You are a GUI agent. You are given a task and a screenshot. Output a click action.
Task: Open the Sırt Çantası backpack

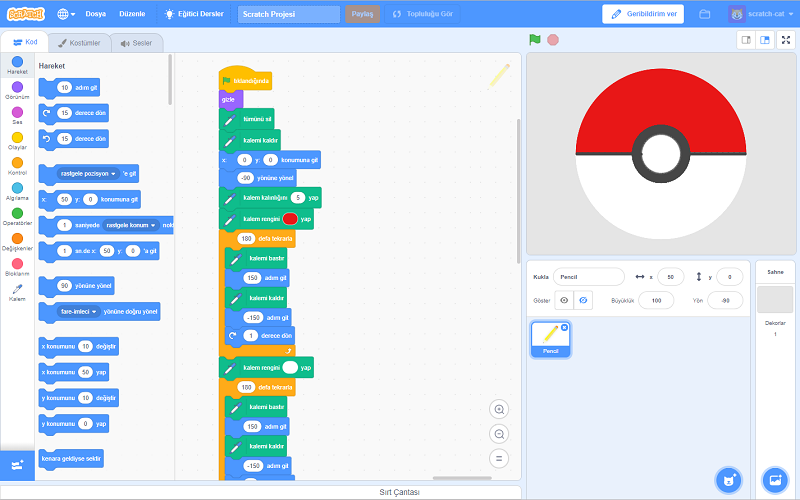[399, 492]
